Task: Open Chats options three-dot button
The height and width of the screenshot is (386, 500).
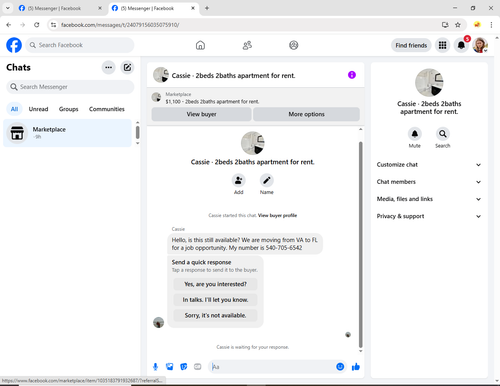Action: click(108, 67)
